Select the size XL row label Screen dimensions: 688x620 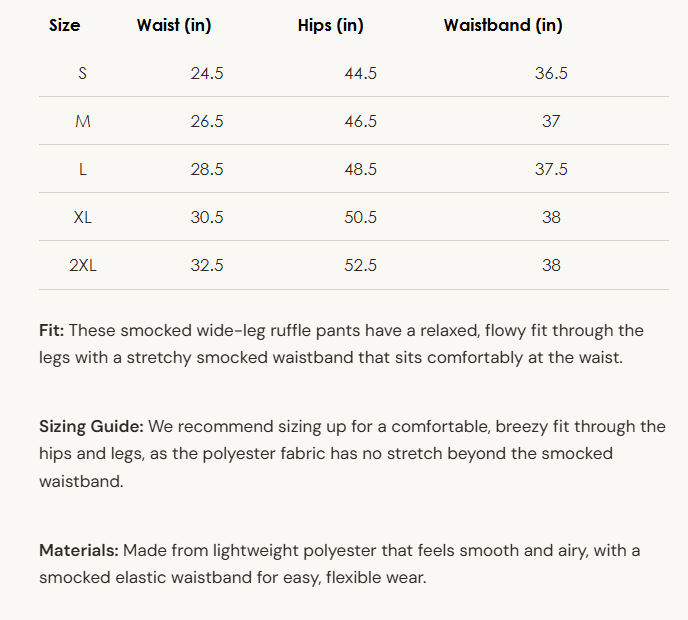click(82, 217)
